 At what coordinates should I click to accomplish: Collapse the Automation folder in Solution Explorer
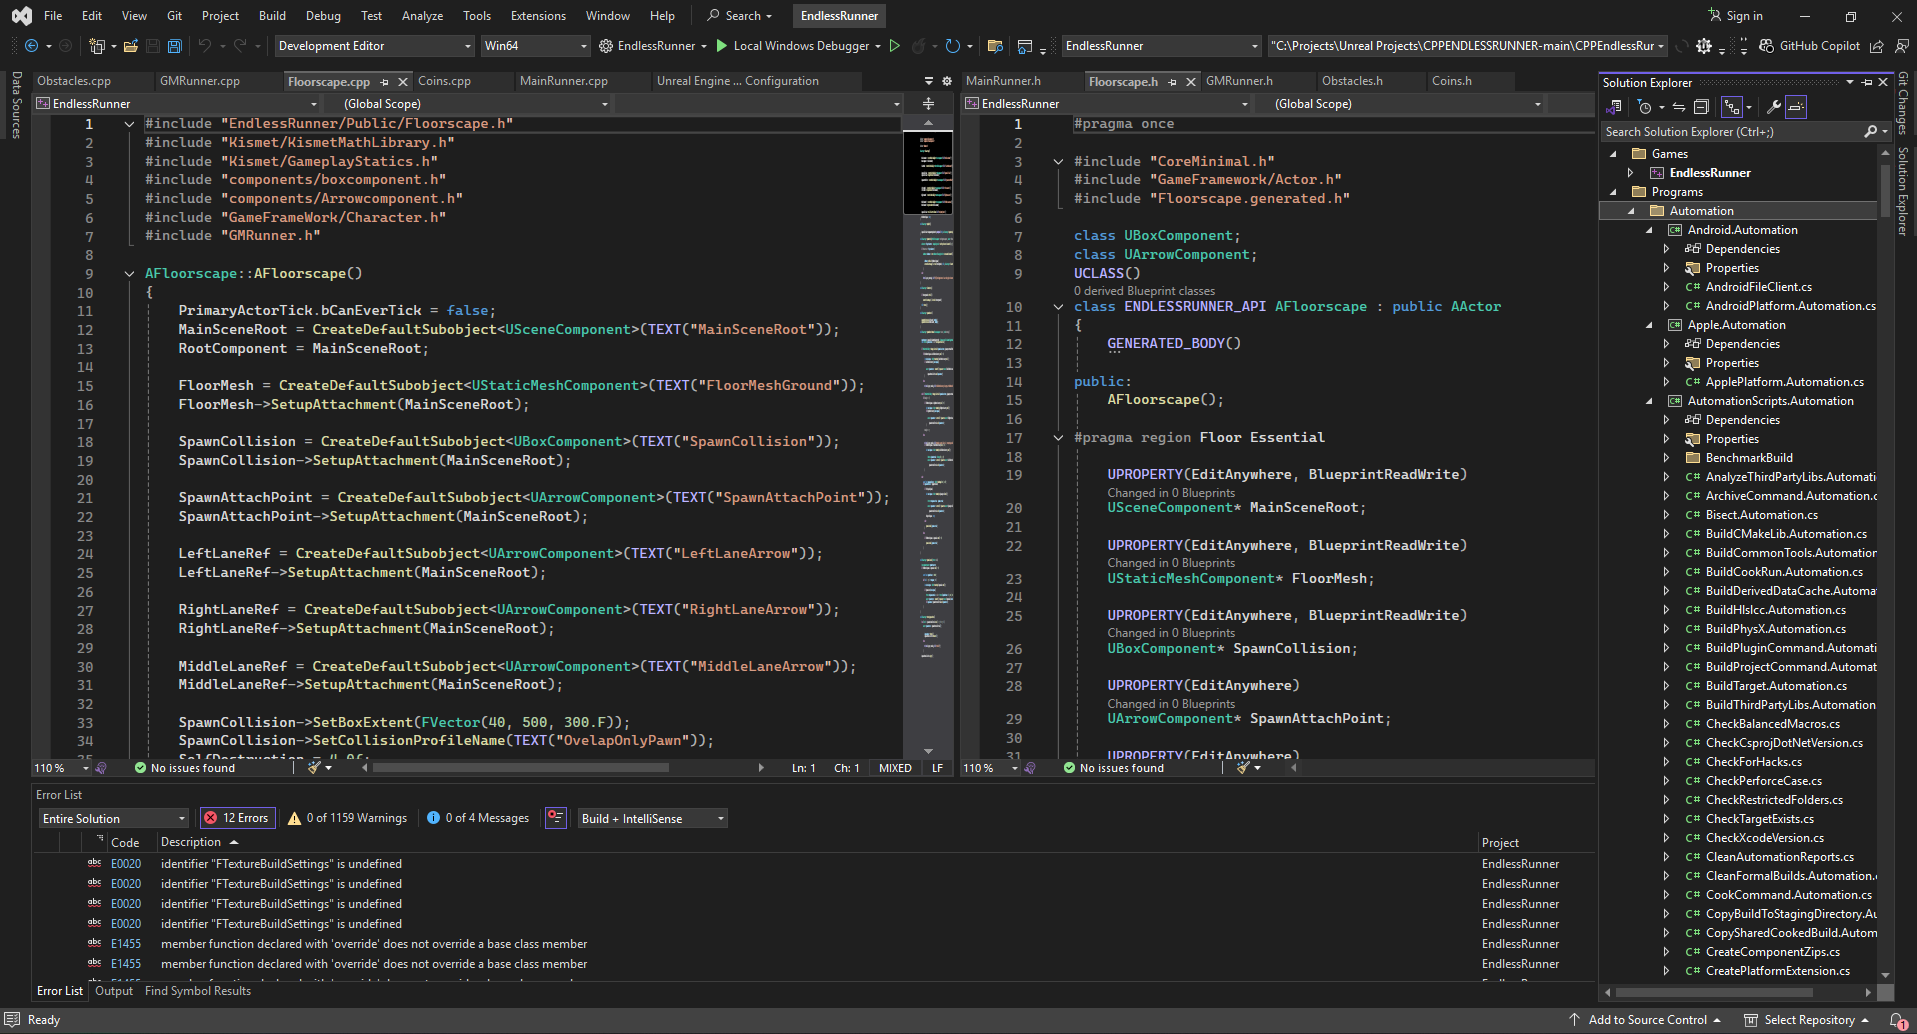coord(1632,211)
